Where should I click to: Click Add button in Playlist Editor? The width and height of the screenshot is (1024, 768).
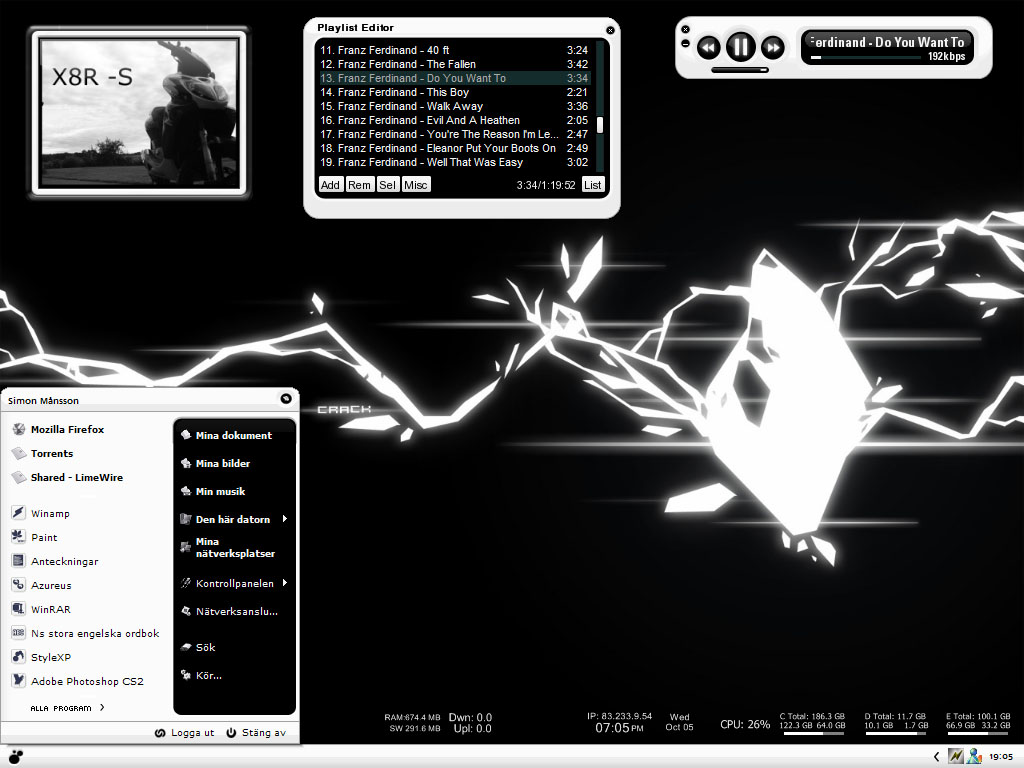(330, 185)
